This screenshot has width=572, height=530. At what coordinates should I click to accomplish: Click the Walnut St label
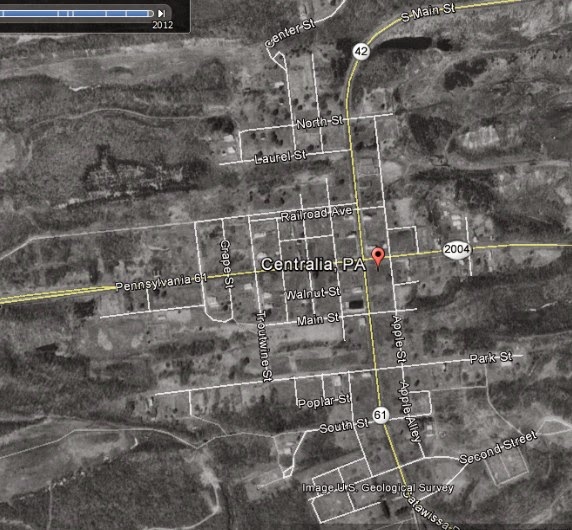(x=313, y=293)
